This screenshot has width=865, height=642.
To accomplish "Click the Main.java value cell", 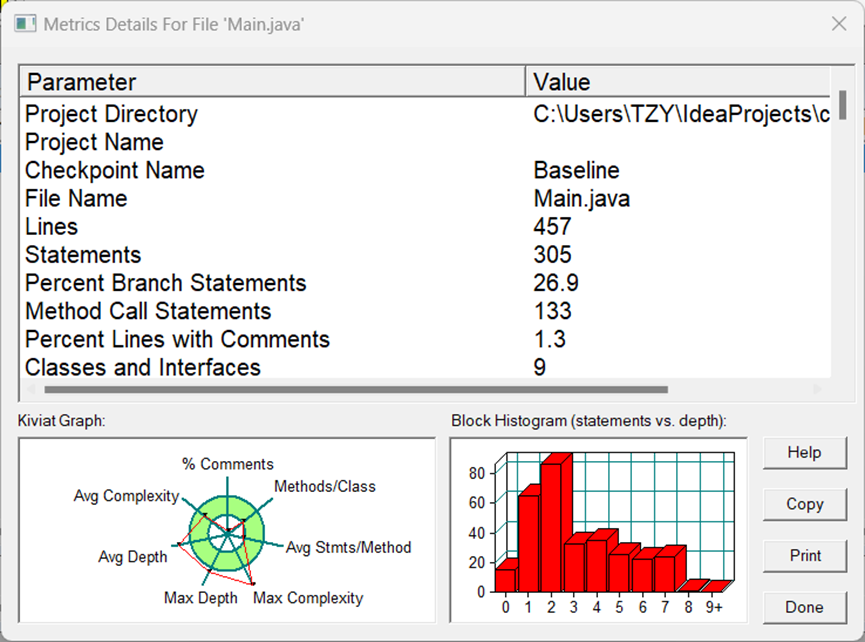I will pyautogui.click(x=581, y=199).
